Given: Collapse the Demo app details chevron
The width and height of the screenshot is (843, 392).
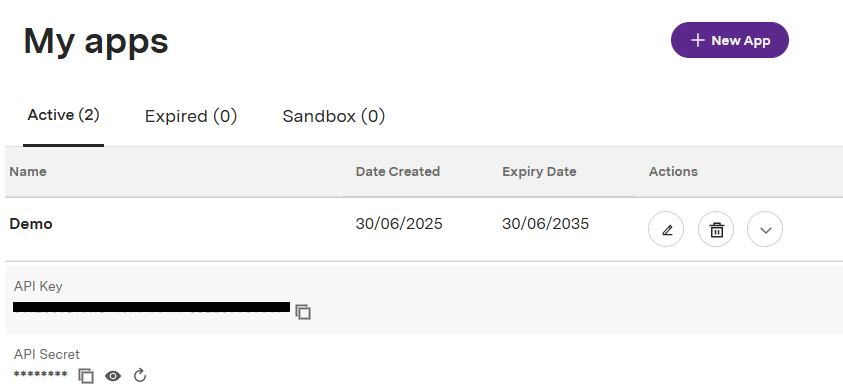Looking at the screenshot, I should (x=765, y=230).
